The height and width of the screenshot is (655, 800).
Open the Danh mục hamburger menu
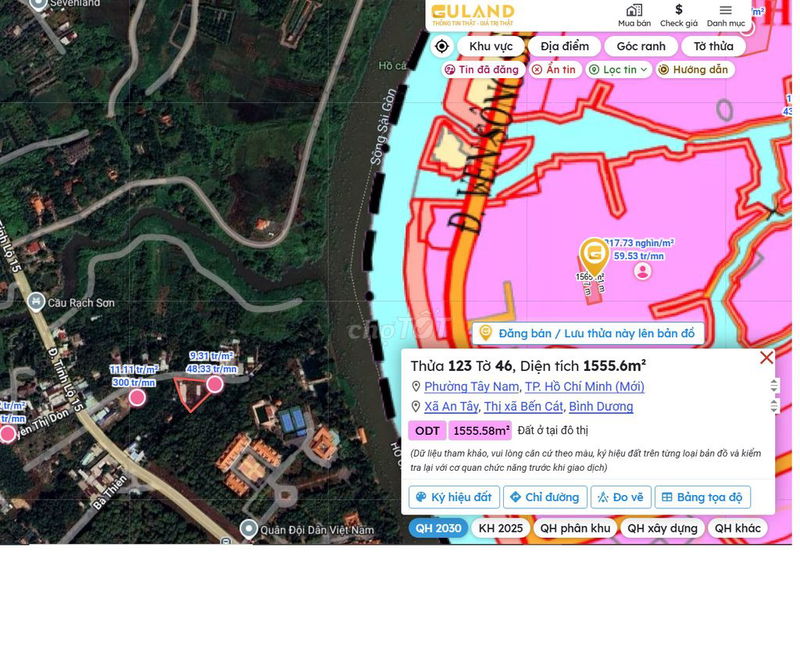pyautogui.click(x=725, y=15)
